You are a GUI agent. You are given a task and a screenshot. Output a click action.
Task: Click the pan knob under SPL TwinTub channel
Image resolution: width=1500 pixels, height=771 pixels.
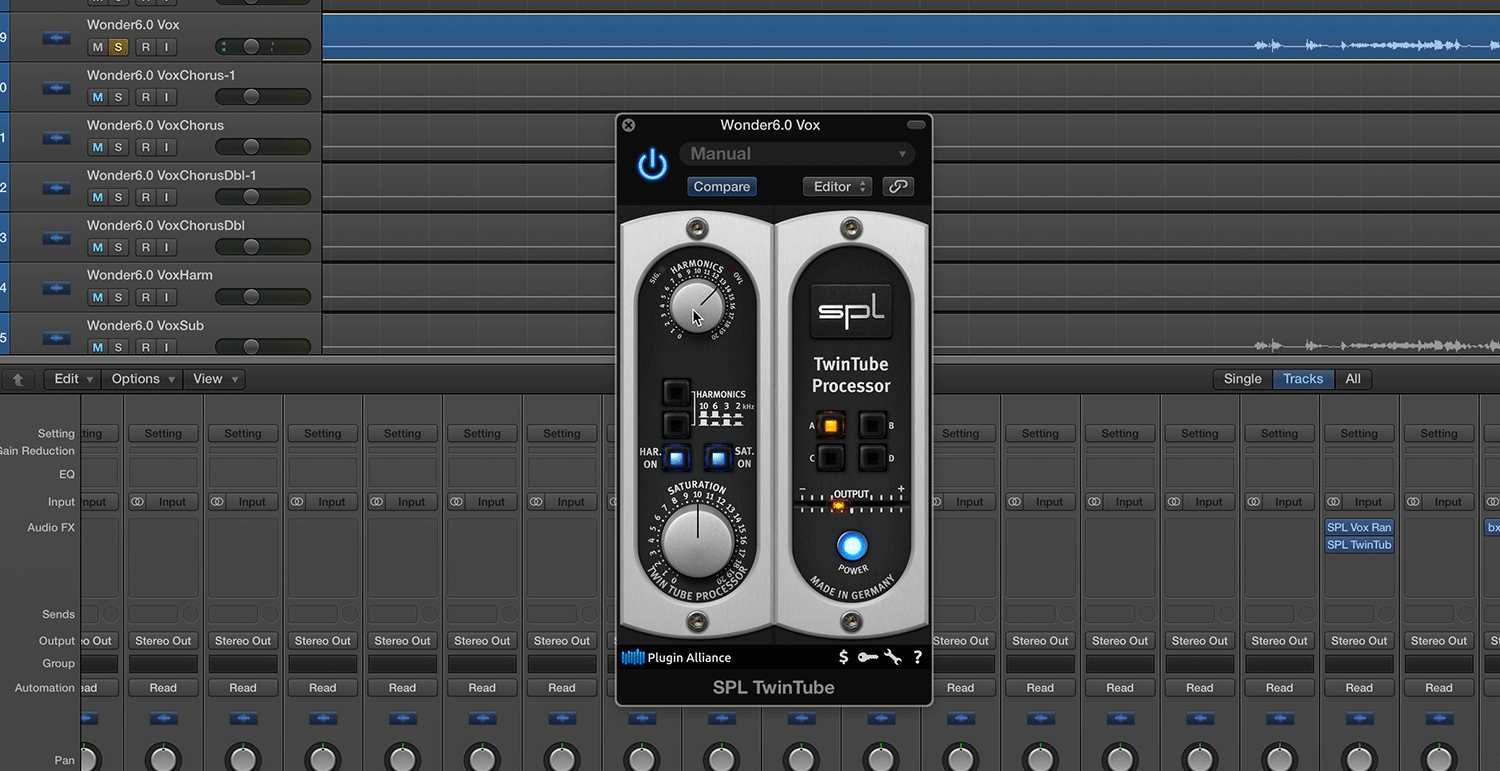pos(1359,760)
